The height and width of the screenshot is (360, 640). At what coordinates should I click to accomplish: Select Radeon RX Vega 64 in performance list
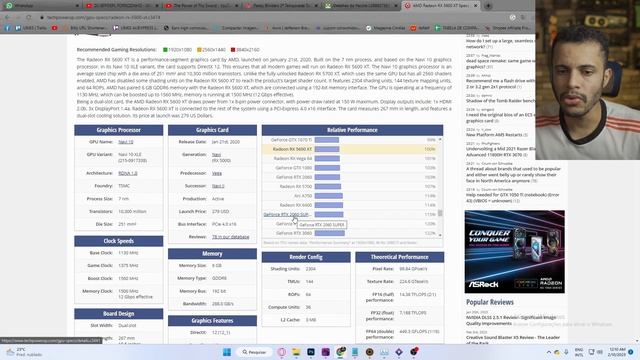click(293, 158)
